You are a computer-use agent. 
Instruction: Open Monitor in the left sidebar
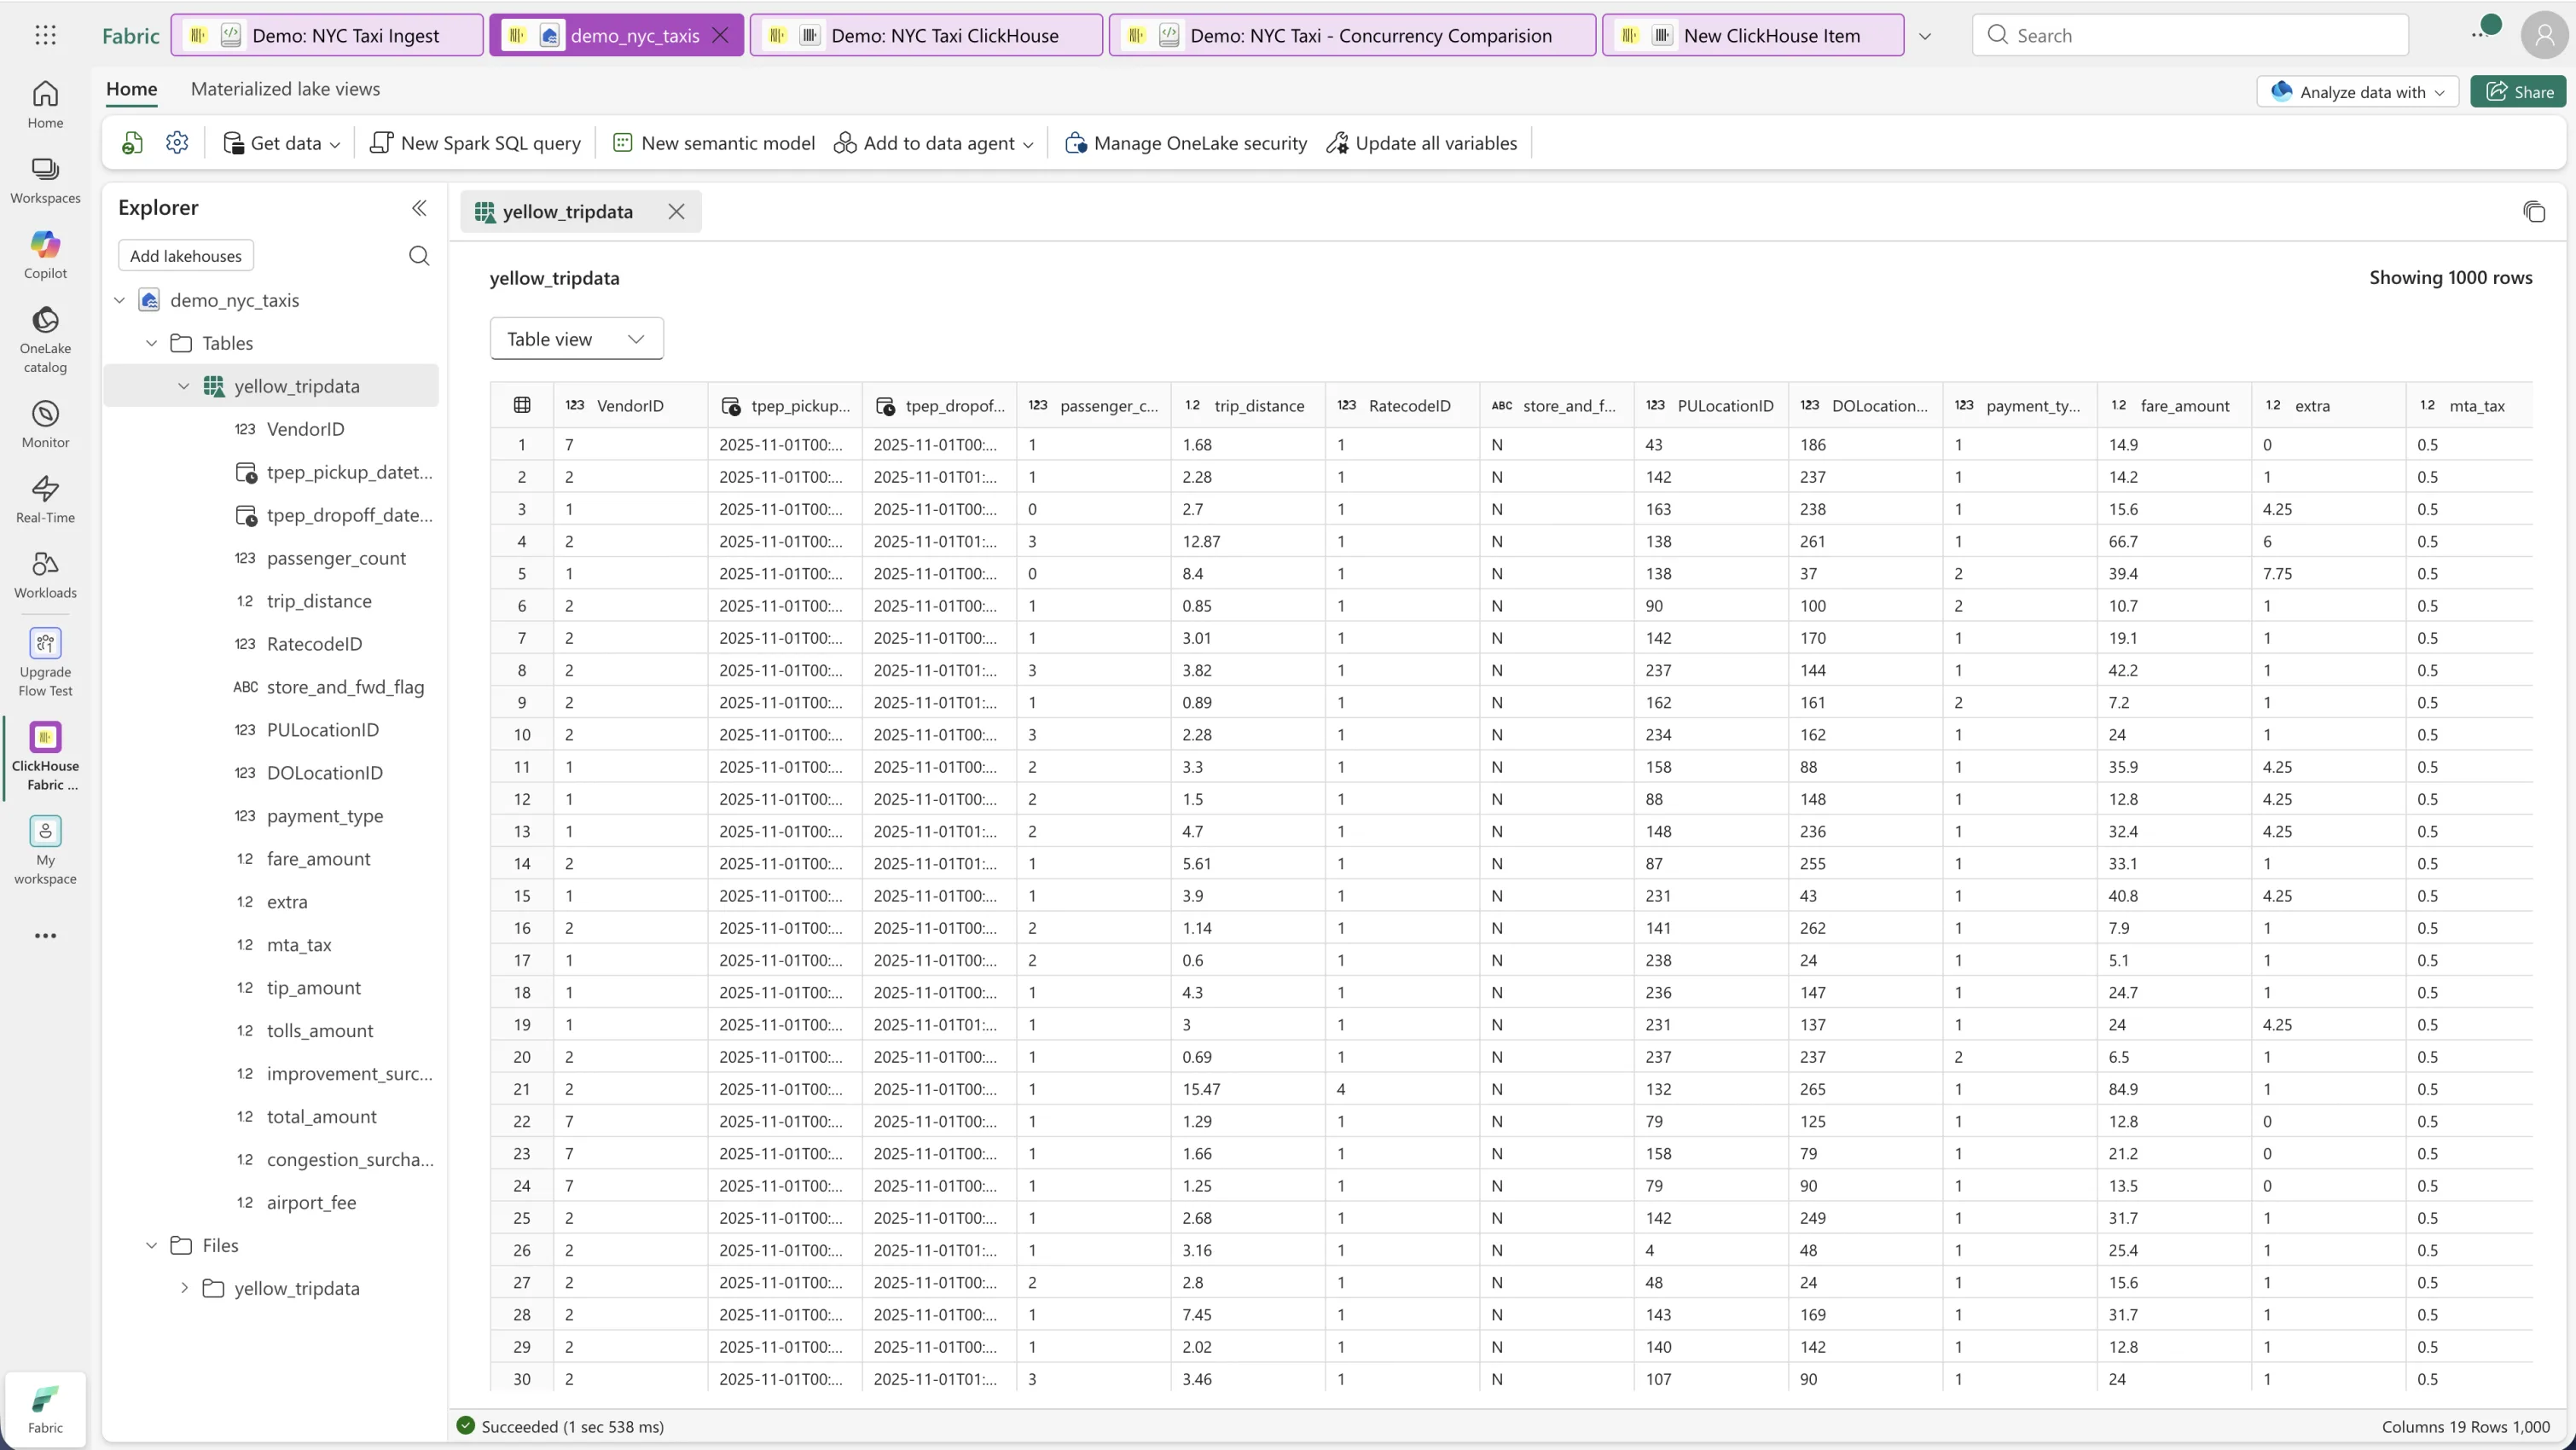(45, 424)
